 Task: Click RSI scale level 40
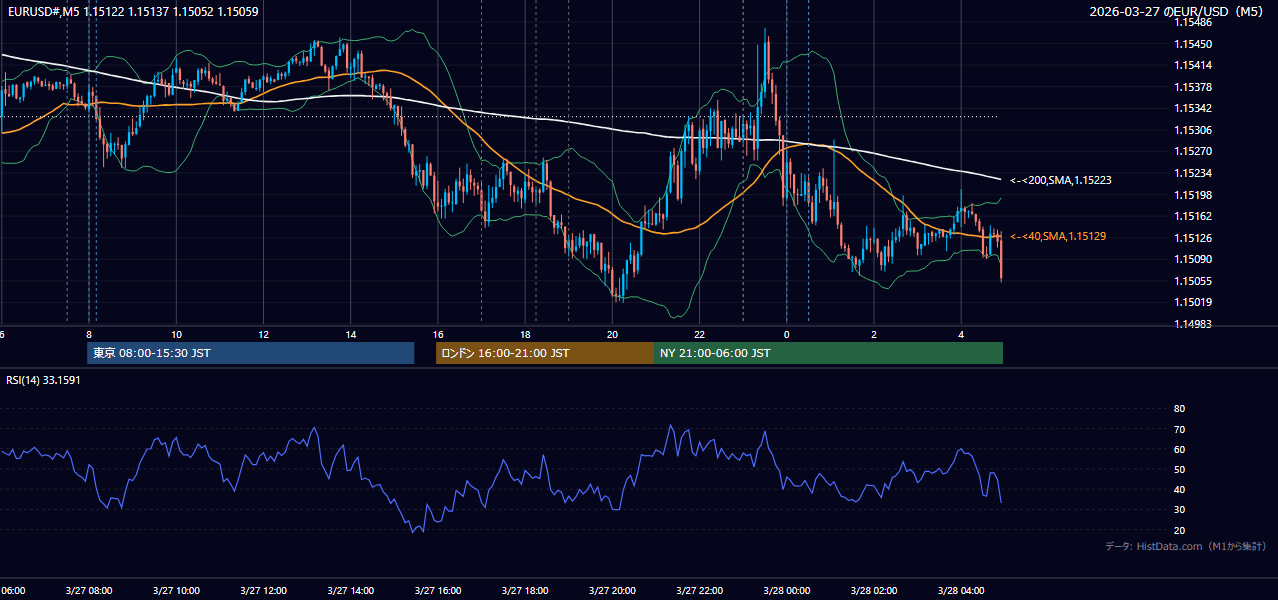[1179, 489]
